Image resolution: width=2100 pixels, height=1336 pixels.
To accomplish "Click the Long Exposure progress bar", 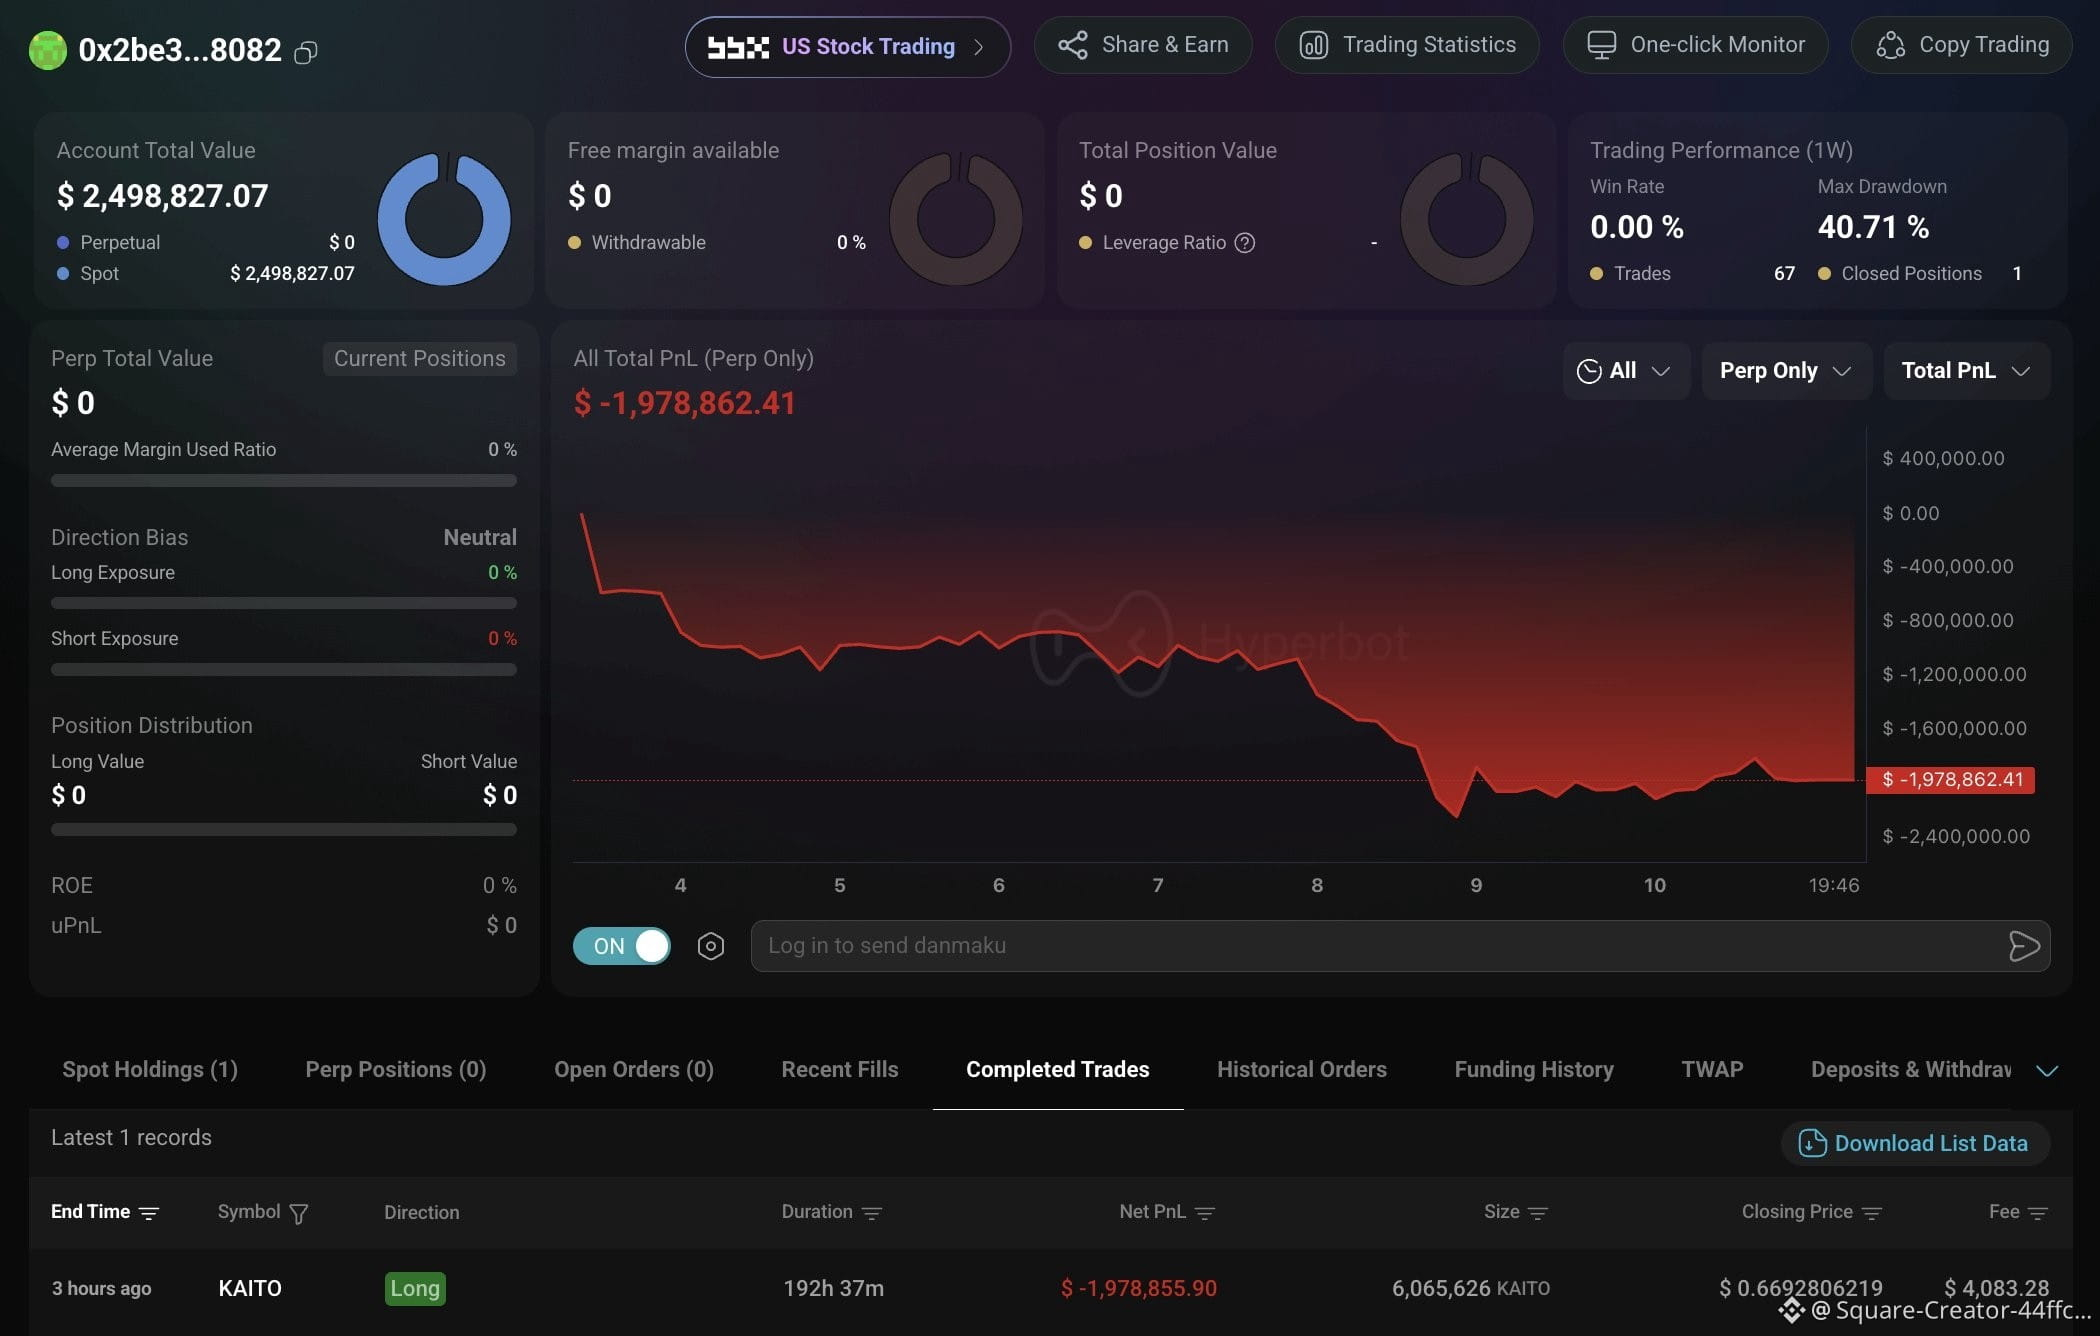I will pyautogui.click(x=284, y=604).
